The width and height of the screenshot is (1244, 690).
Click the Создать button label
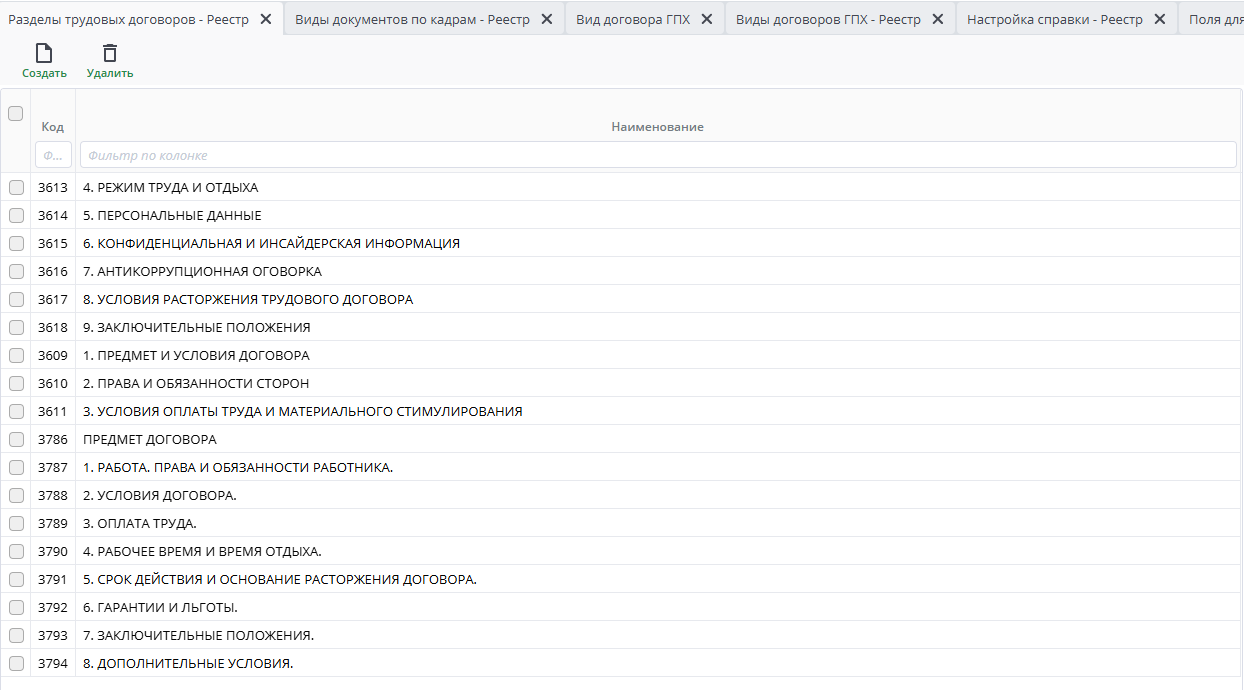point(44,73)
